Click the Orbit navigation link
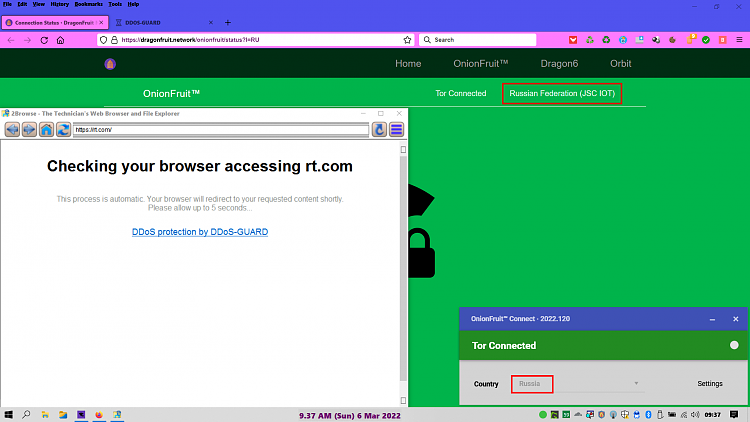 coord(620,64)
